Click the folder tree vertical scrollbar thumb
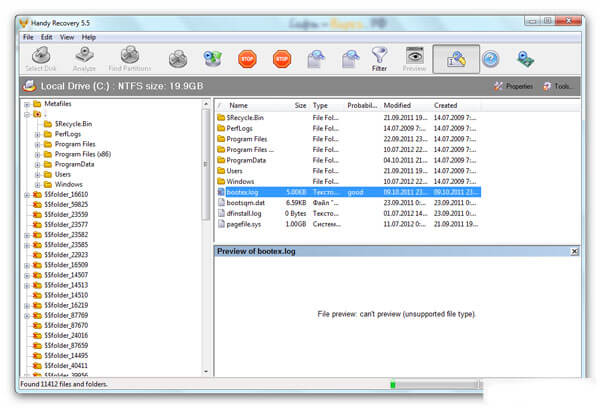The height and width of the screenshot is (408, 600). 205,164
